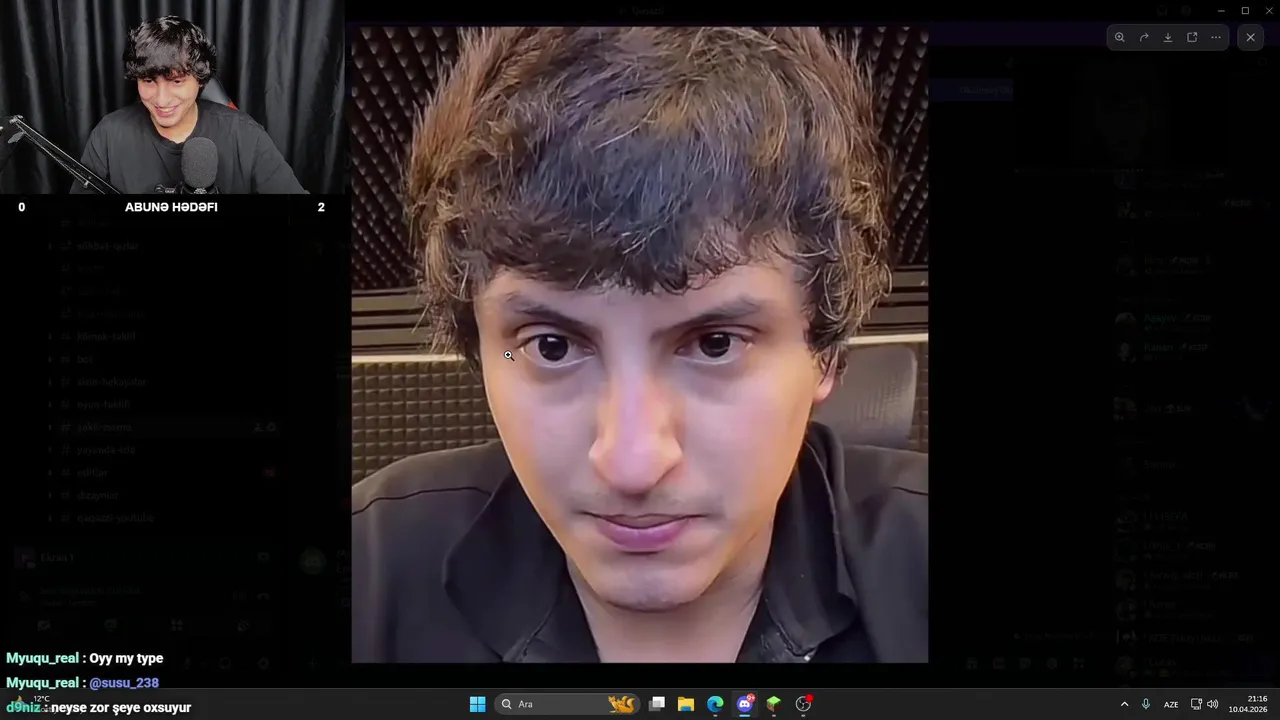Screen dimensions: 1280x720
Task: Open the three-dot more options menu
Action: (1216, 37)
